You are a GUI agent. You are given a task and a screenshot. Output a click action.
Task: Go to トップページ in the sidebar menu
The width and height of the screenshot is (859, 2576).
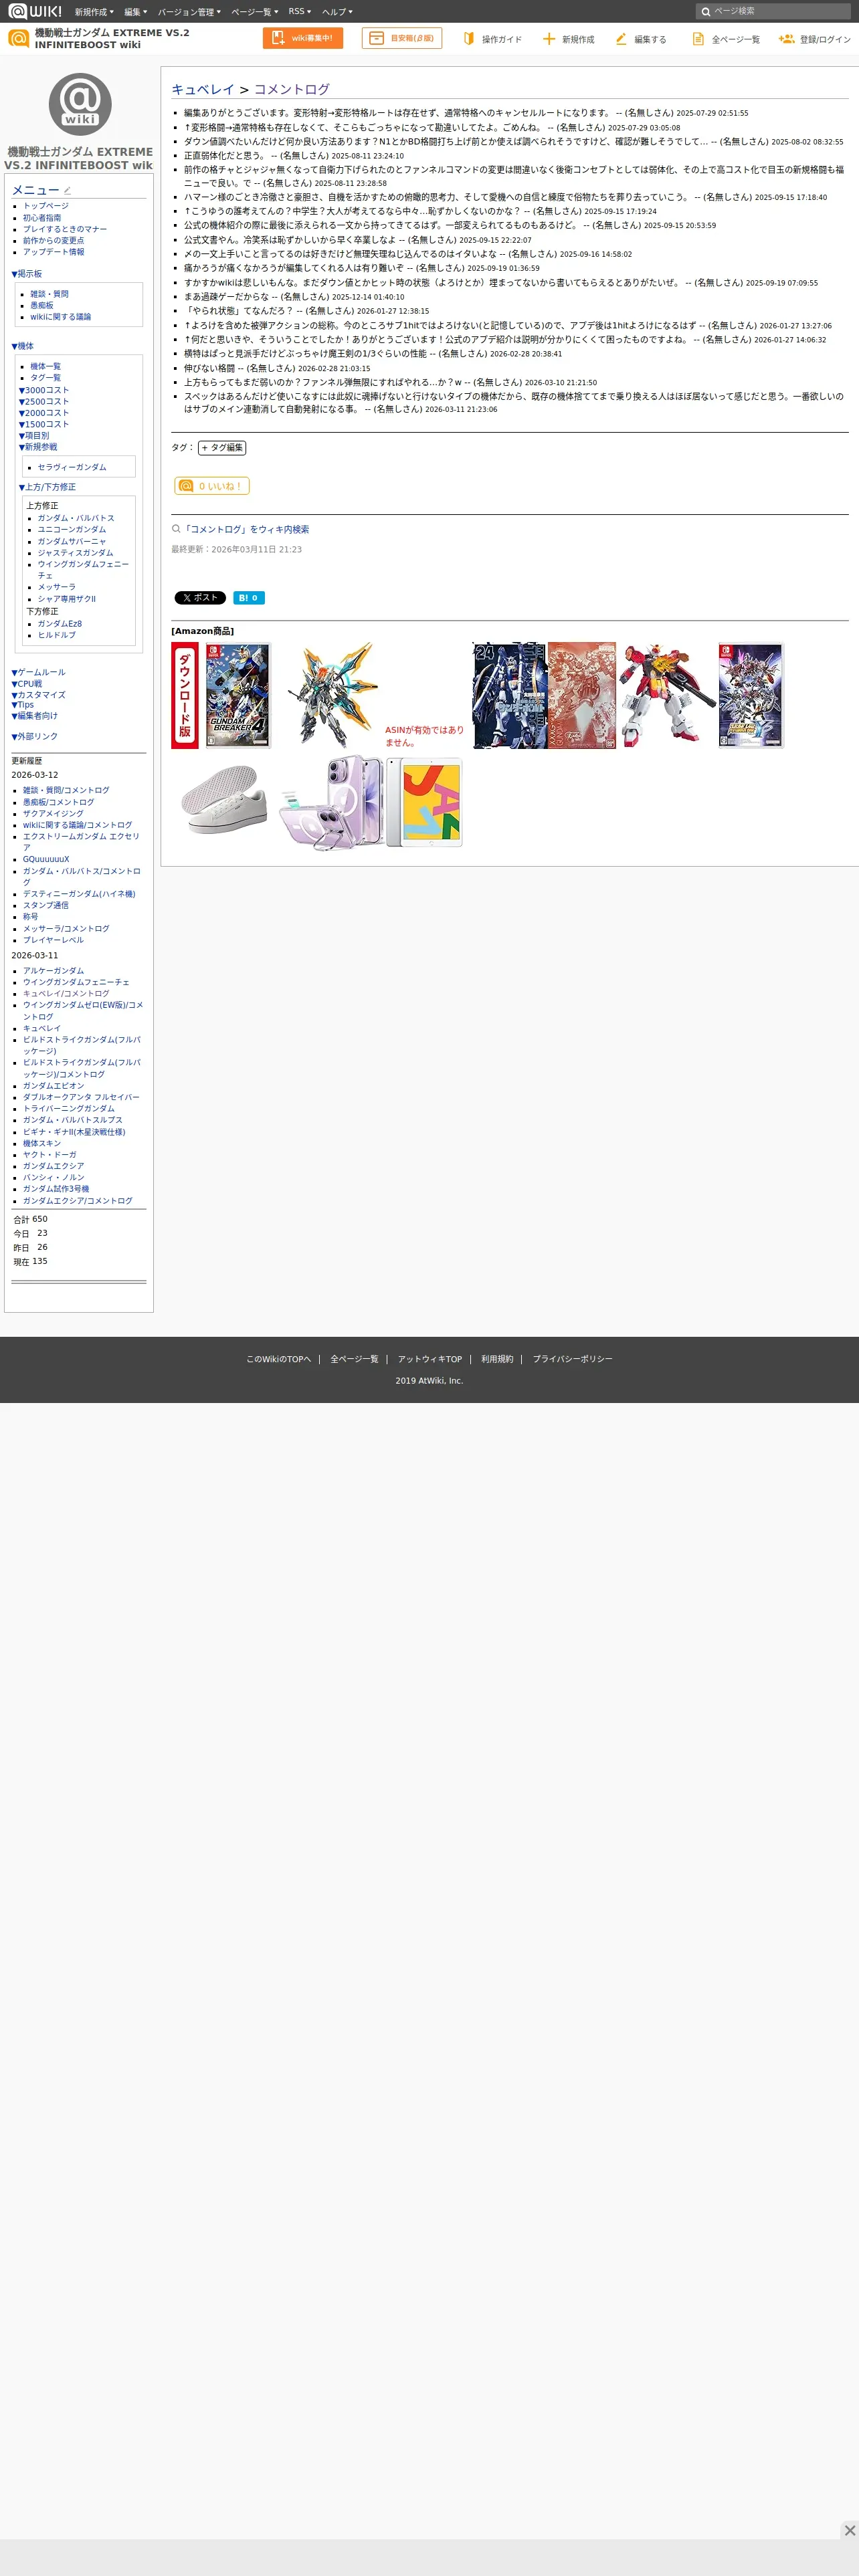[x=46, y=206]
